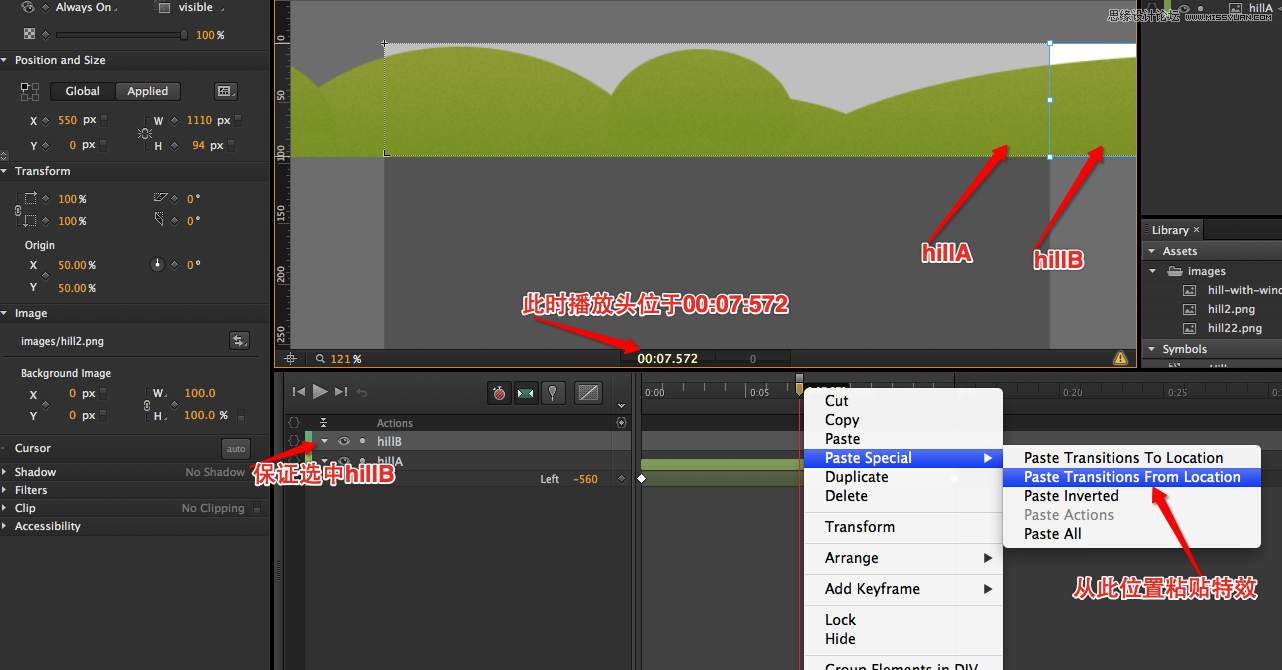1282x670 pixels.
Task: Click the Left value -560
Action: click(585, 479)
